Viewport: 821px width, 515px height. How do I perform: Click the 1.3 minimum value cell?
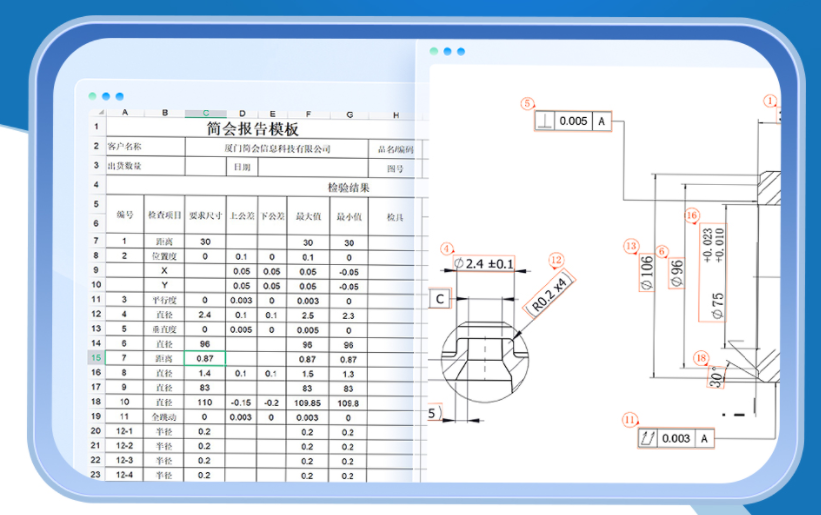(x=348, y=374)
